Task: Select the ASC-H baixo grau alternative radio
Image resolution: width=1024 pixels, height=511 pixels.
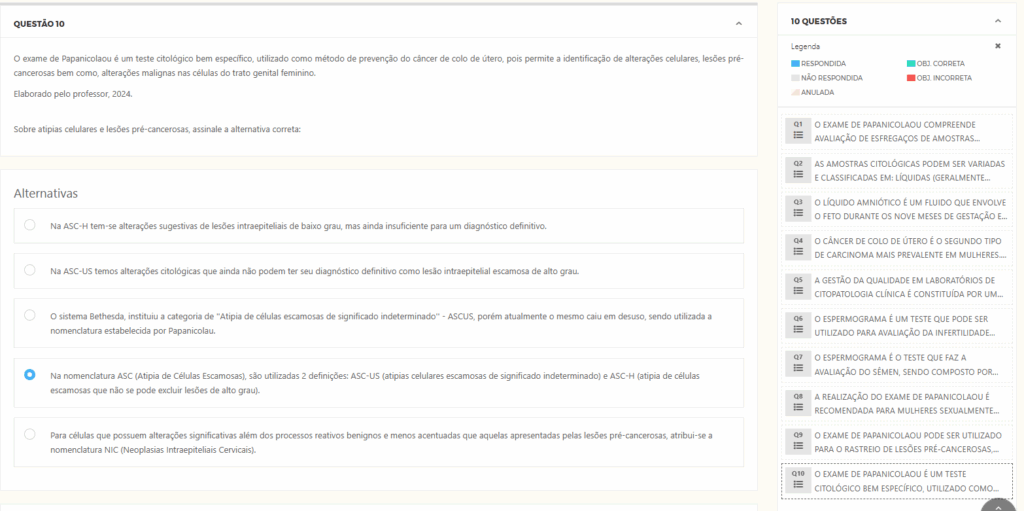Action: 30,225
